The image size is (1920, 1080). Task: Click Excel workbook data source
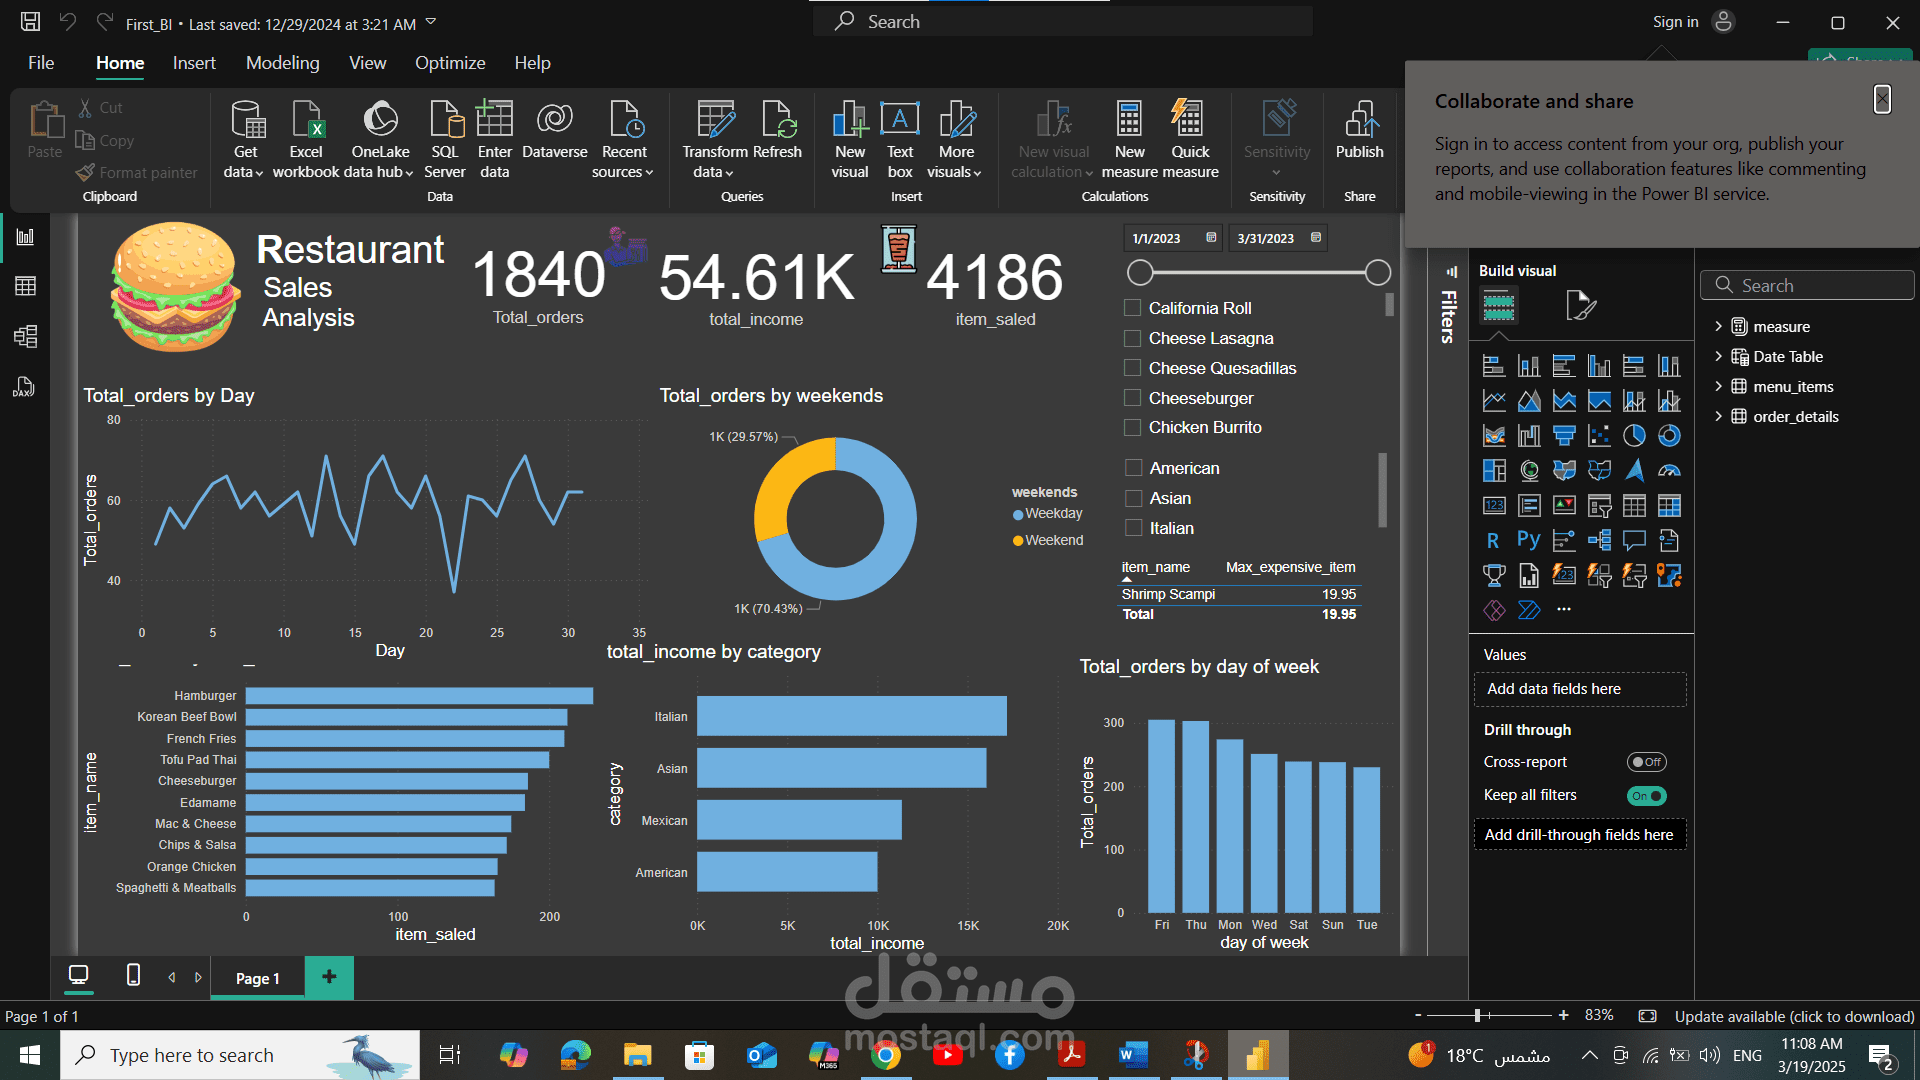(306, 140)
